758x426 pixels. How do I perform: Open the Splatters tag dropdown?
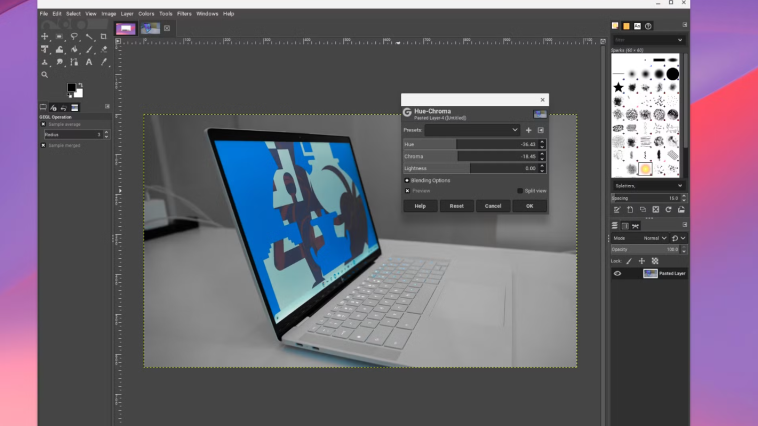pyautogui.click(x=648, y=186)
